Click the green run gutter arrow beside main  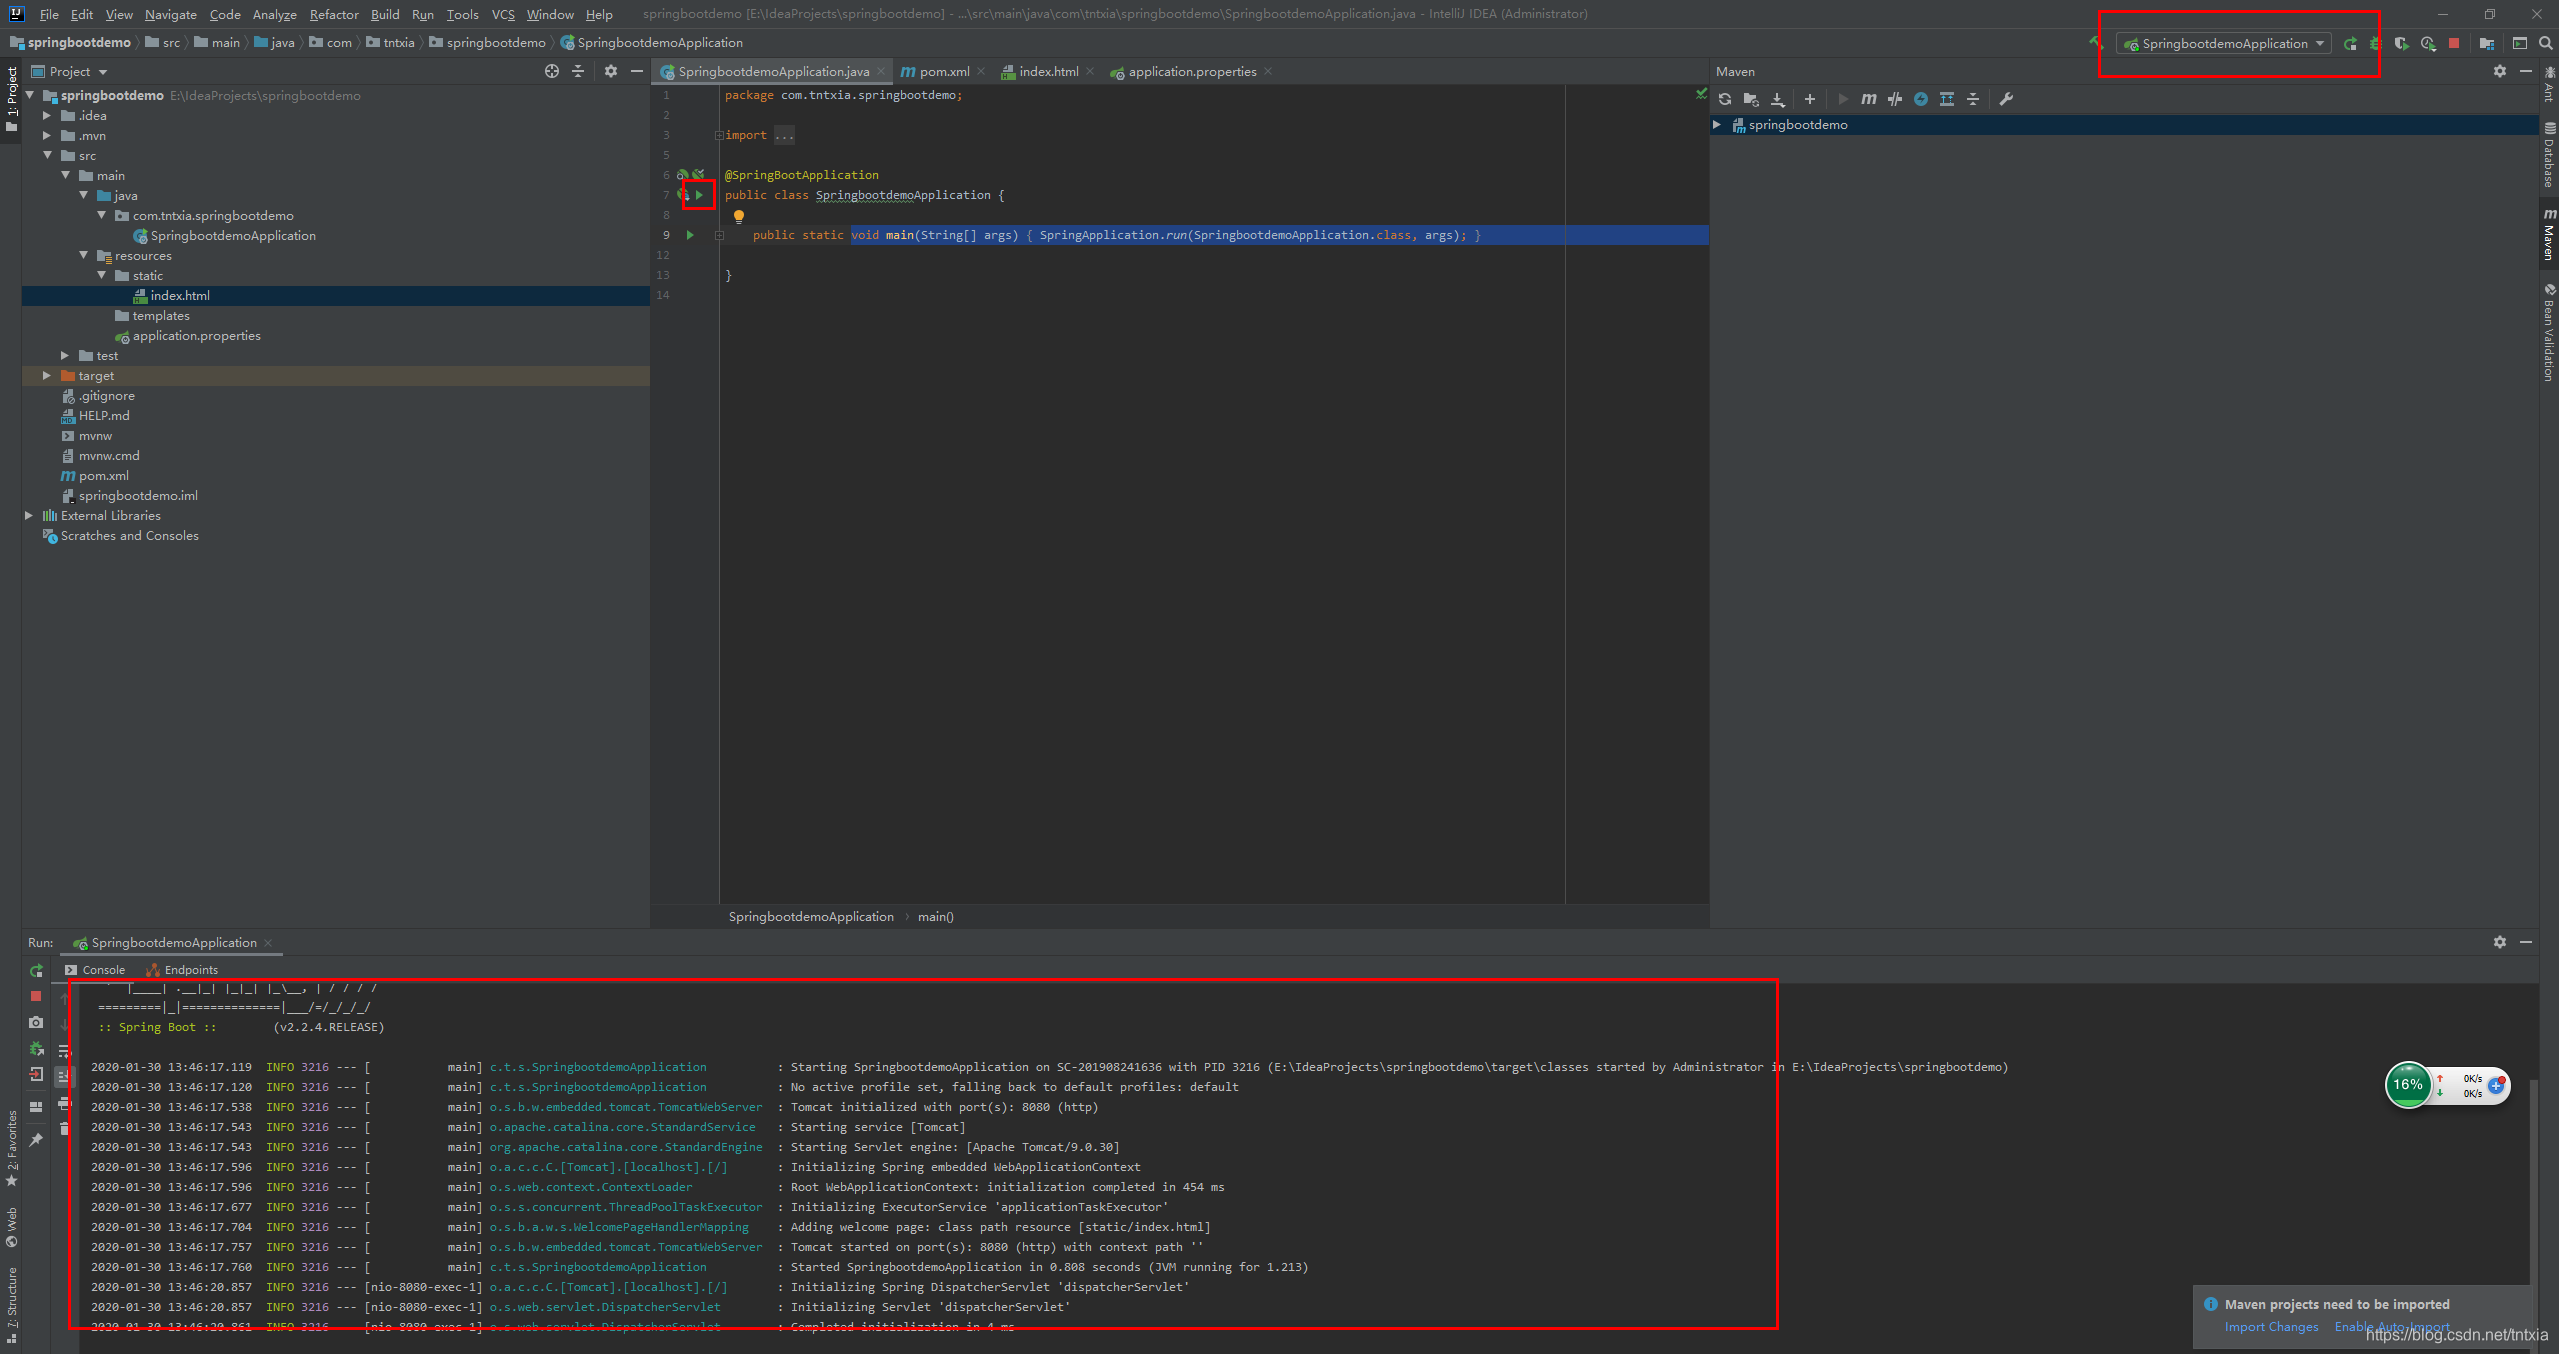click(690, 235)
